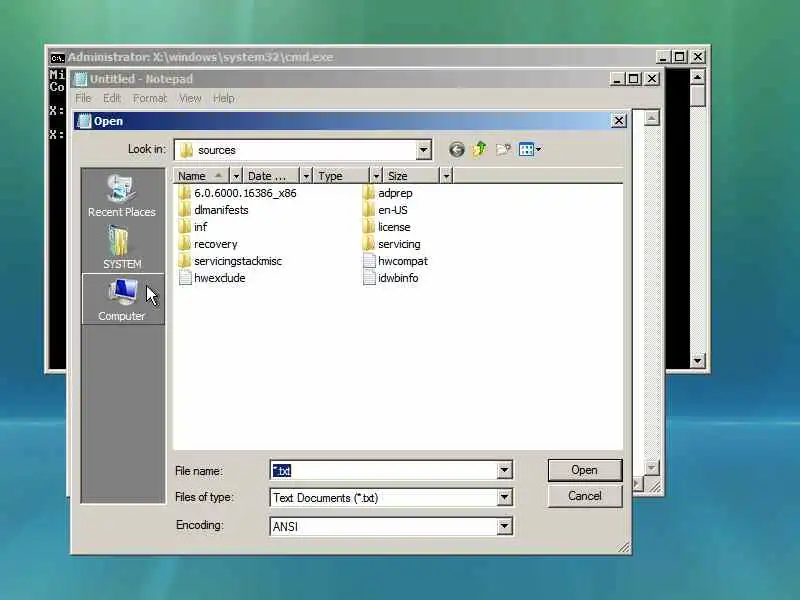Image resolution: width=800 pixels, height=600 pixels.
Task: Close the Open dialog with X
Action: click(618, 120)
